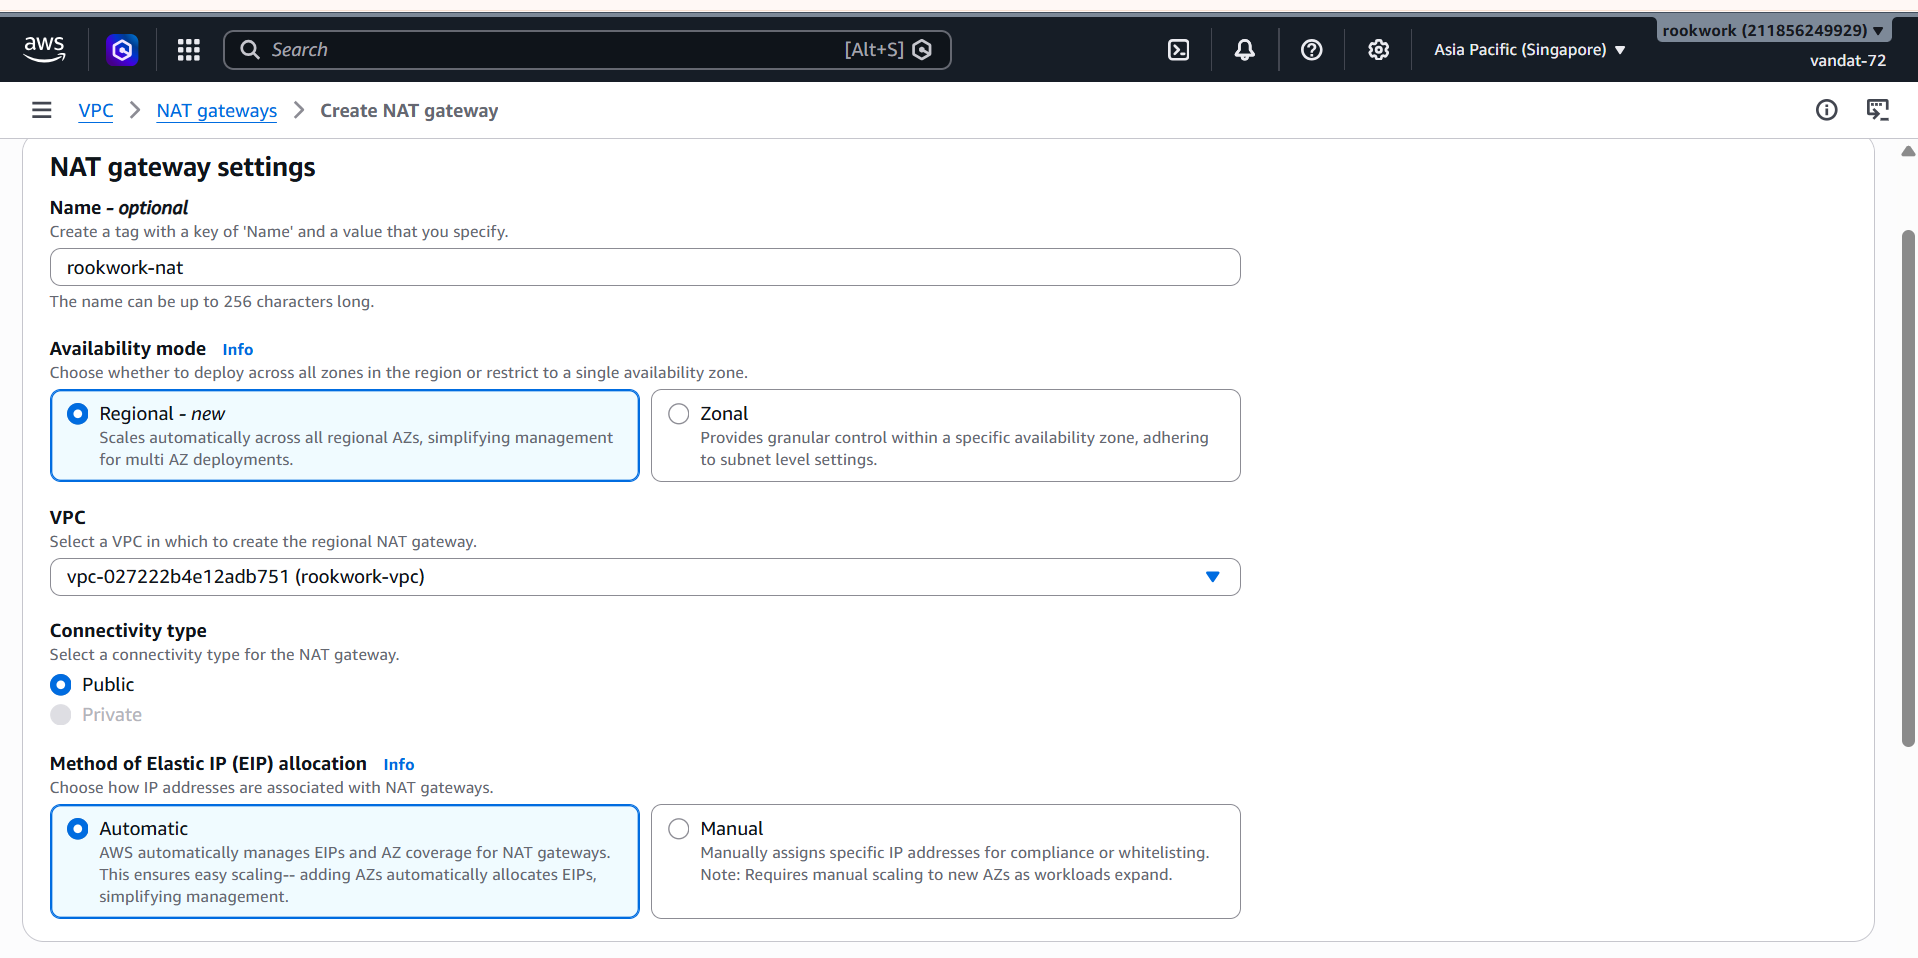The height and width of the screenshot is (958, 1918).
Task: Open Info link beside Availability mode
Action: pos(238,349)
